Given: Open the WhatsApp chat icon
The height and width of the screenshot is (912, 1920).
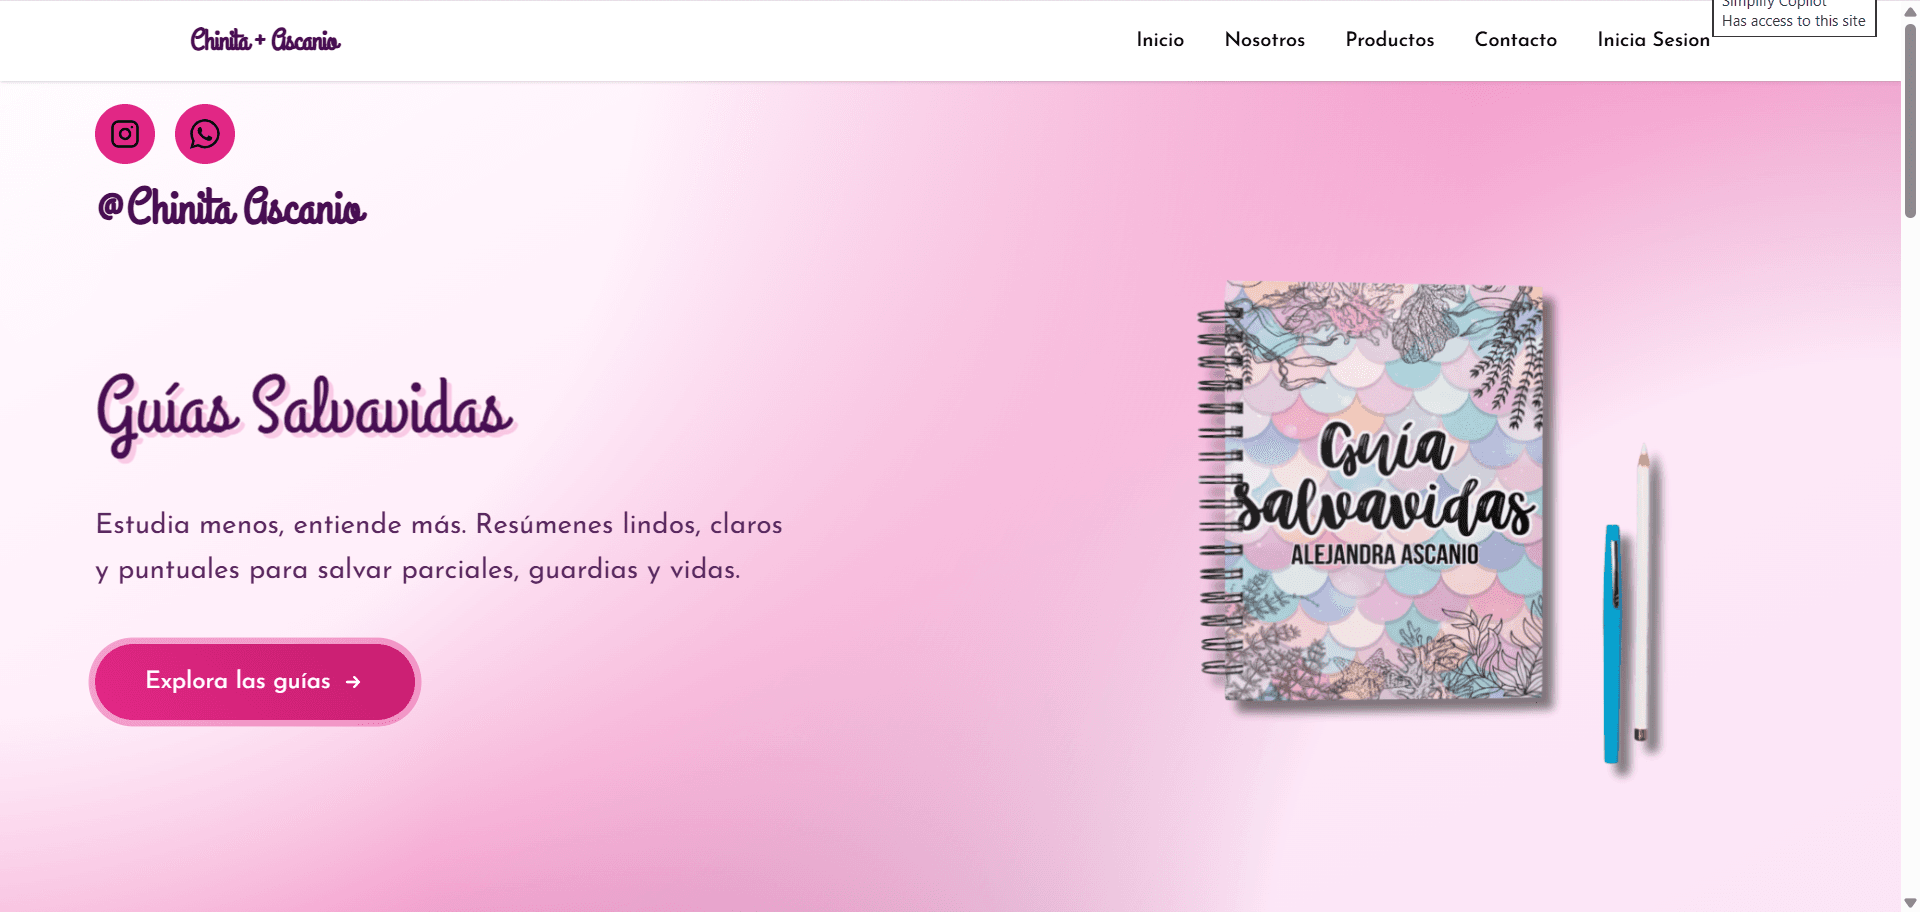Looking at the screenshot, I should point(205,134).
